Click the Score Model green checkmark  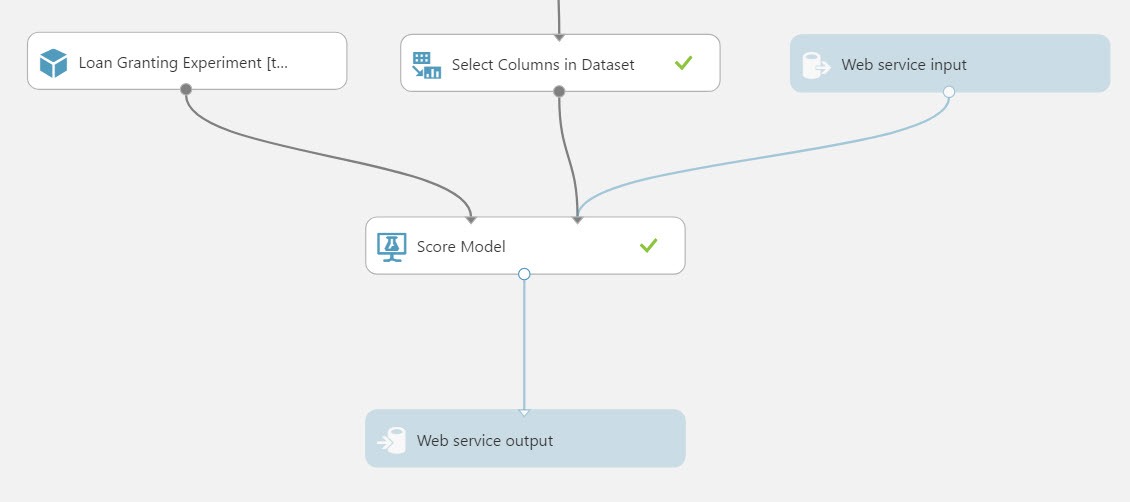tap(649, 246)
